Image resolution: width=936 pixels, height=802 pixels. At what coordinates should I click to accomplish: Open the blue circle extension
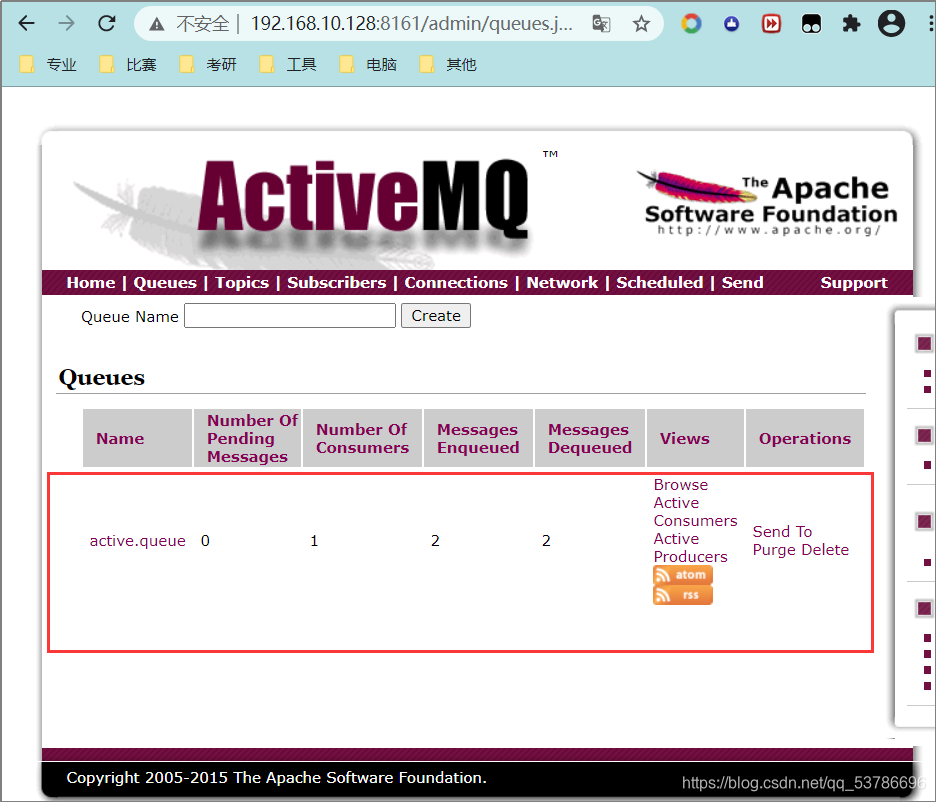pos(731,23)
